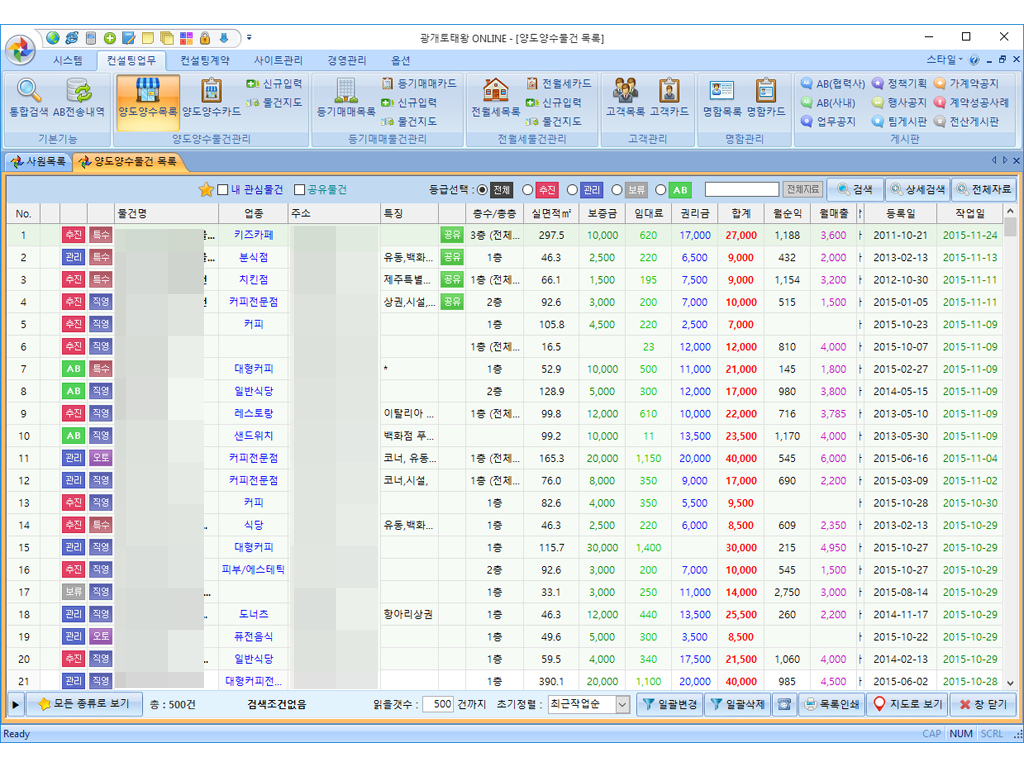Open 통합검색 magnifier icon

[29, 91]
